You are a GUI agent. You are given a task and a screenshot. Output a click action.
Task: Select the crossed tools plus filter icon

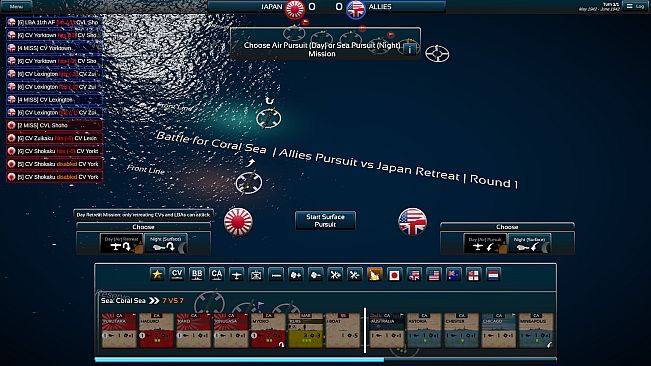335,274
